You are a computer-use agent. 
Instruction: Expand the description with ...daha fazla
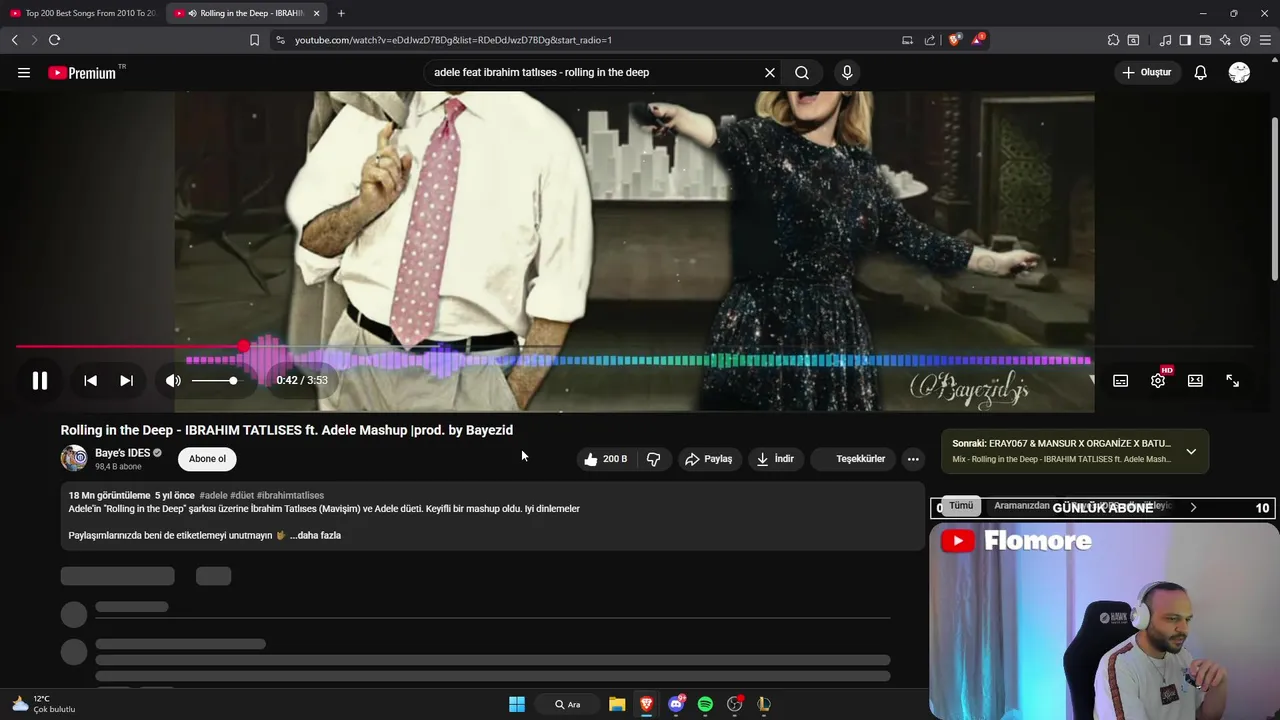point(315,535)
